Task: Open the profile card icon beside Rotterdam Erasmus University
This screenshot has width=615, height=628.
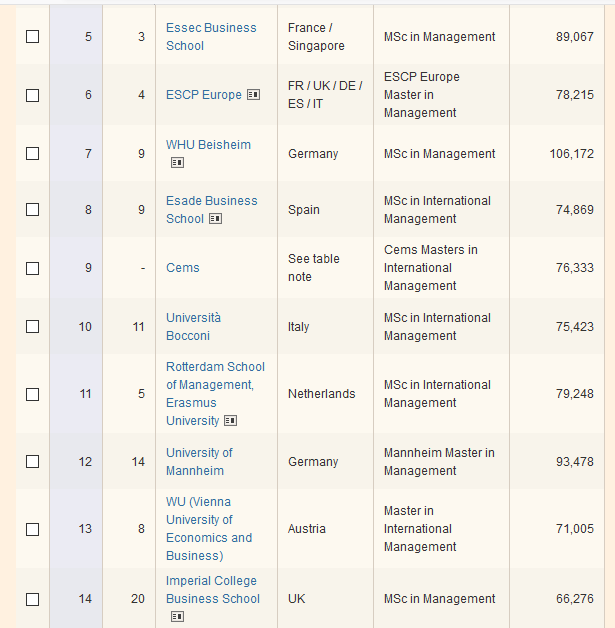Action: [x=231, y=421]
